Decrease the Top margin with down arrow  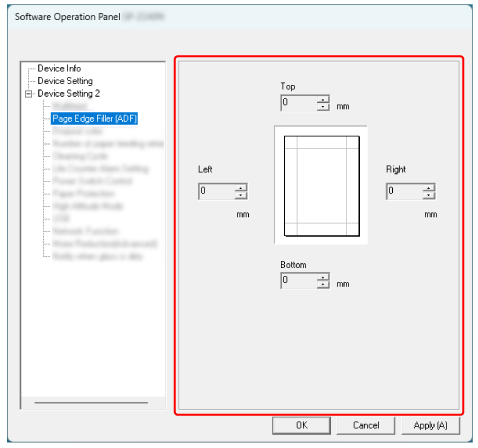tap(323, 107)
